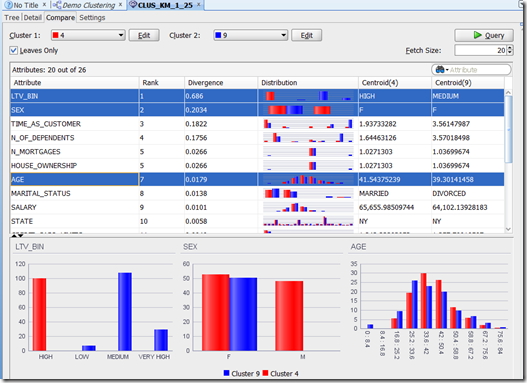This screenshot has height=383, width=527.
Task: Click the Centroid(4) column header
Action: click(395, 83)
